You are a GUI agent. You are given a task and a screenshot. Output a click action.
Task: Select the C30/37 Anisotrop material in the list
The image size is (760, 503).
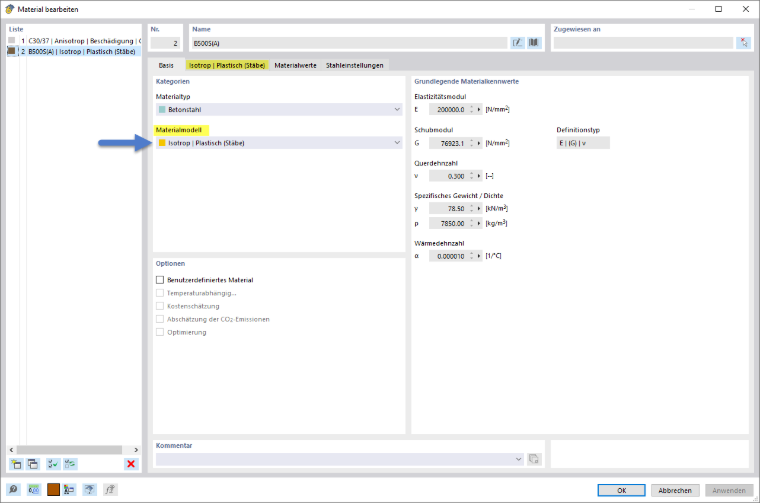74,41
